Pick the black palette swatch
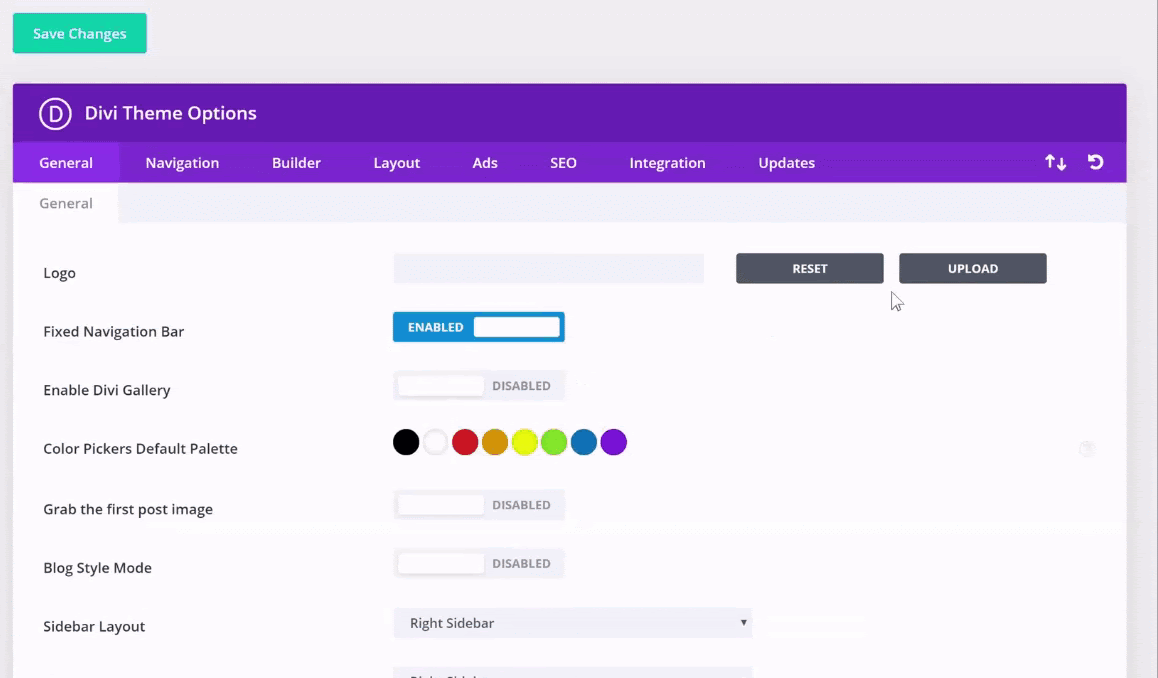This screenshot has width=1158, height=678. [406, 442]
